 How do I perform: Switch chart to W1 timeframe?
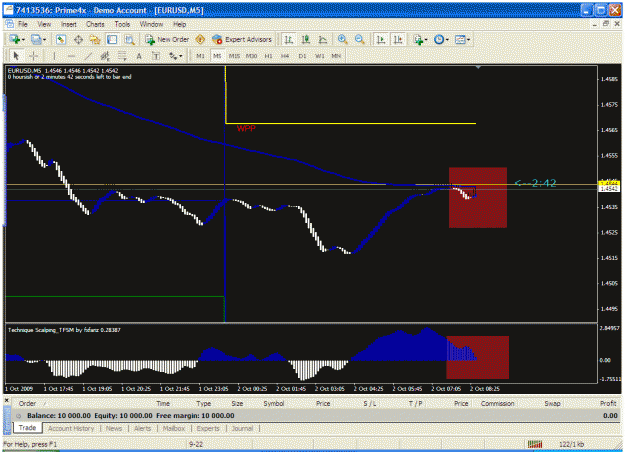(x=320, y=56)
